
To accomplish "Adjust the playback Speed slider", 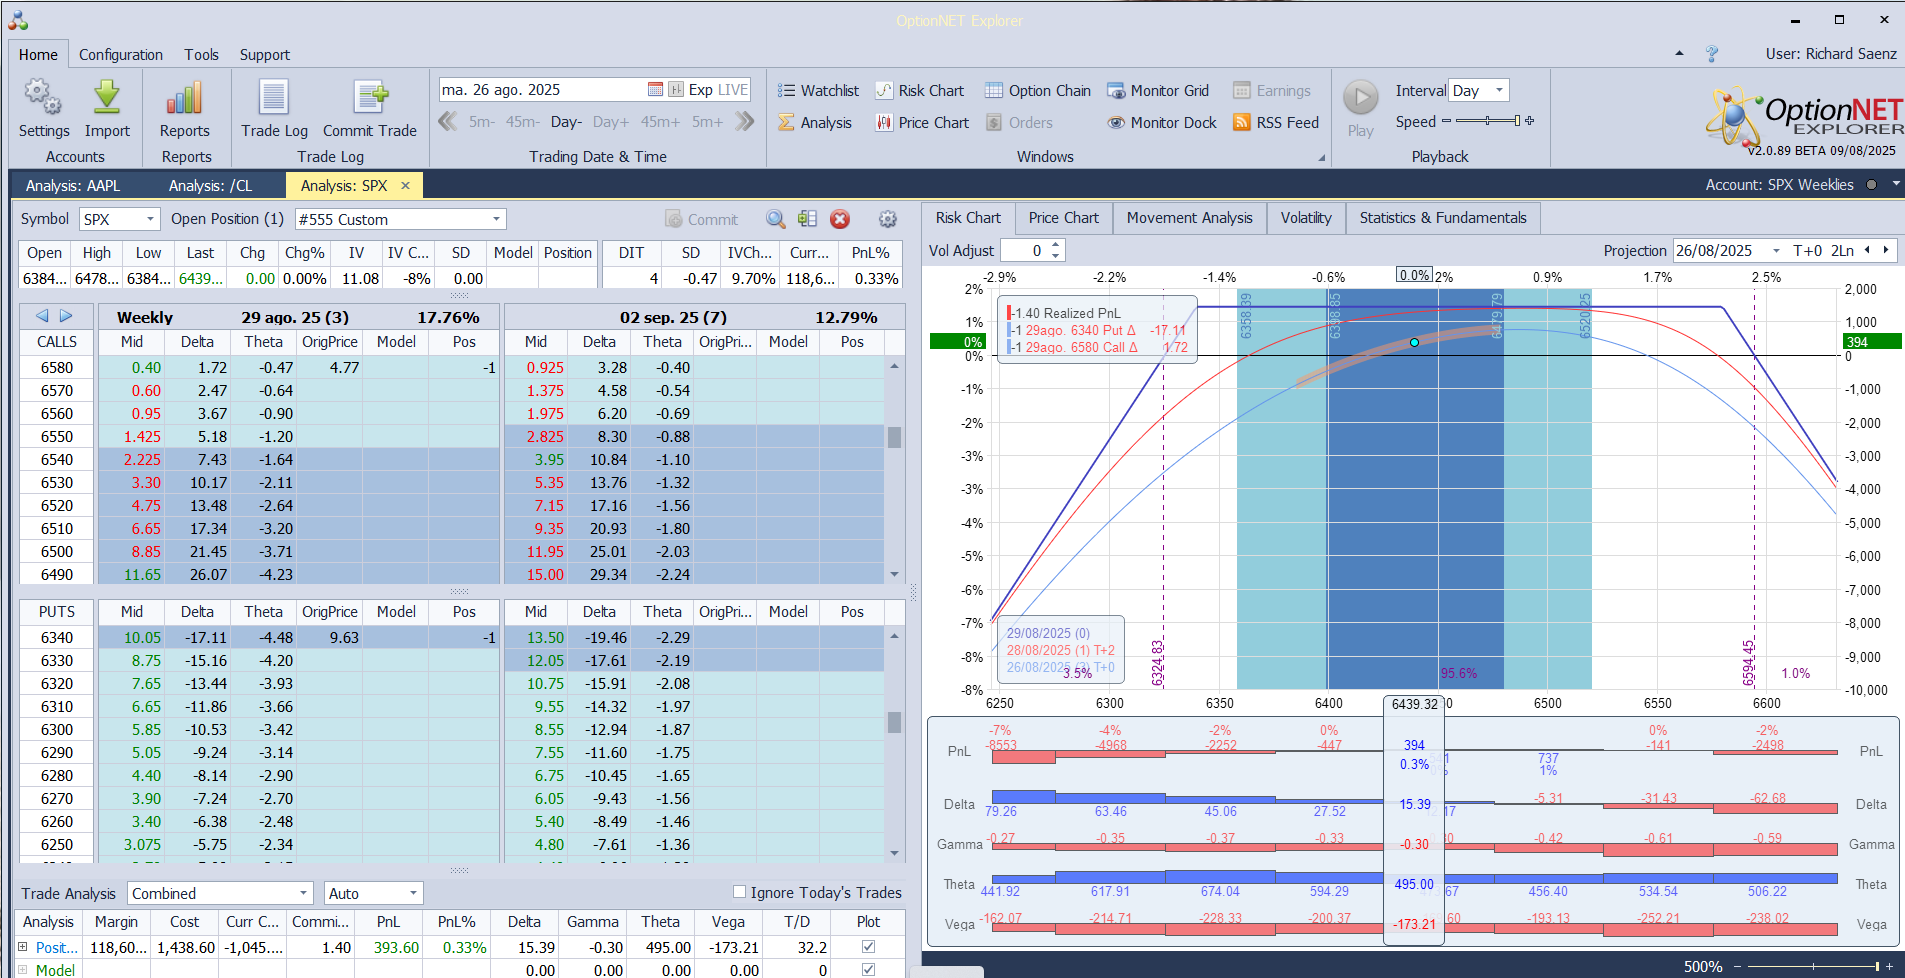I will coord(1488,121).
